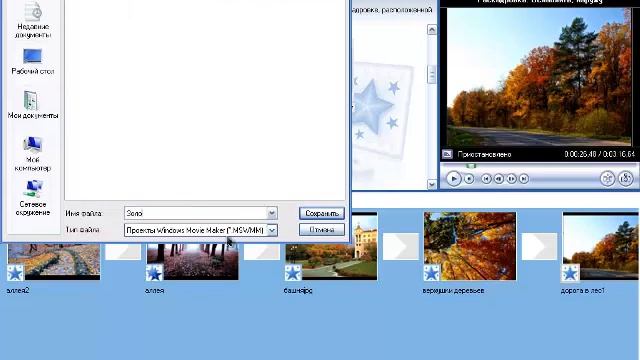This screenshot has width=640, height=360.
Task: Click the Сохранить button
Action: click(x=322, y=213)
